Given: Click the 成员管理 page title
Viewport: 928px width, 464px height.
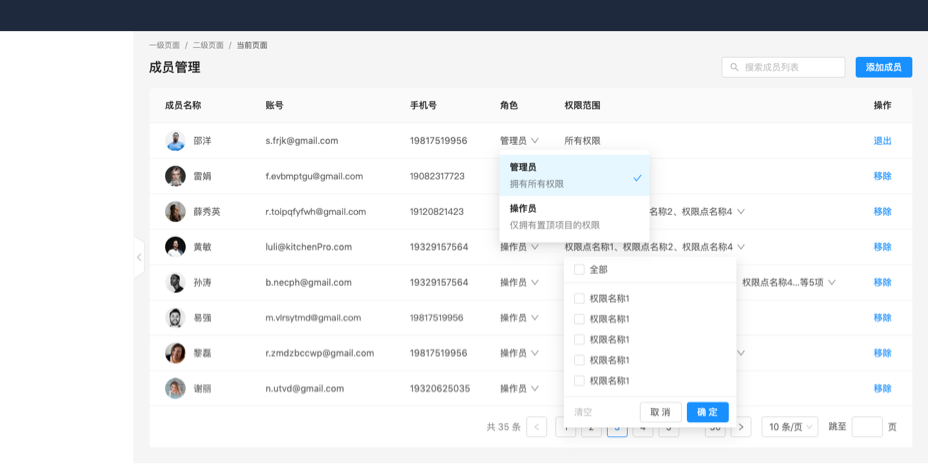Looking at the screenshot, I should click(x=175, y=67).
